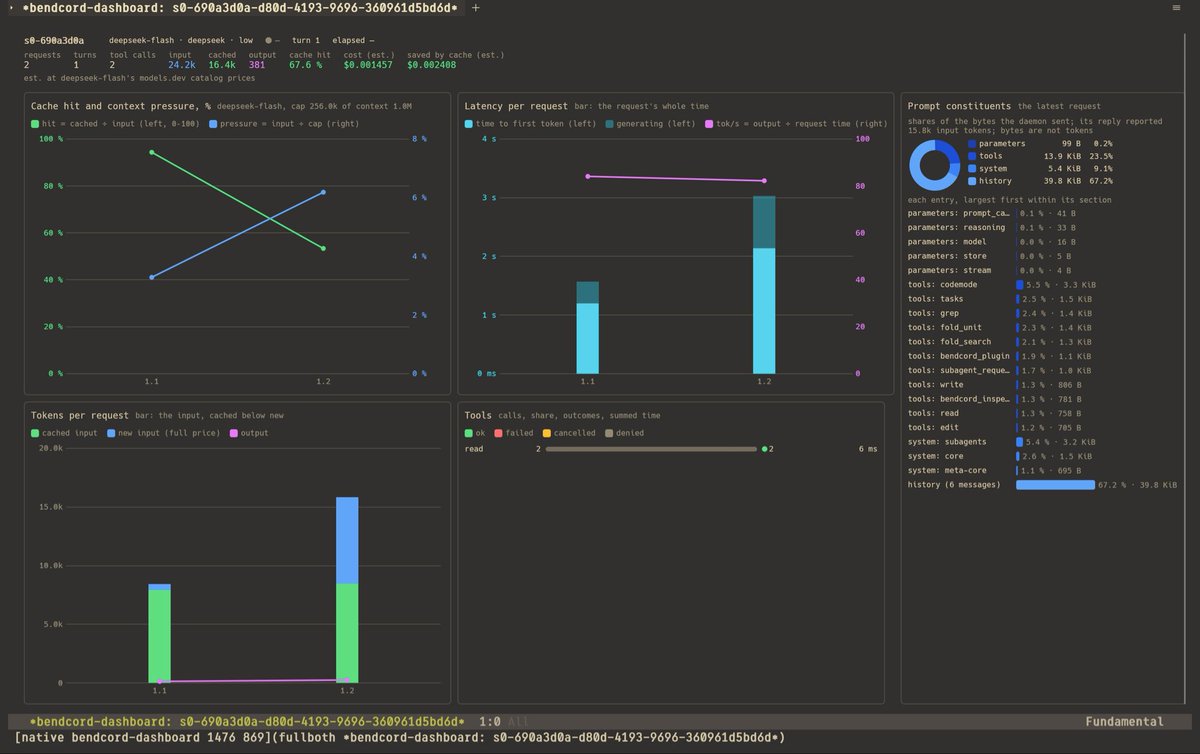Click the 'tools: edit' entry

[933, 428]
